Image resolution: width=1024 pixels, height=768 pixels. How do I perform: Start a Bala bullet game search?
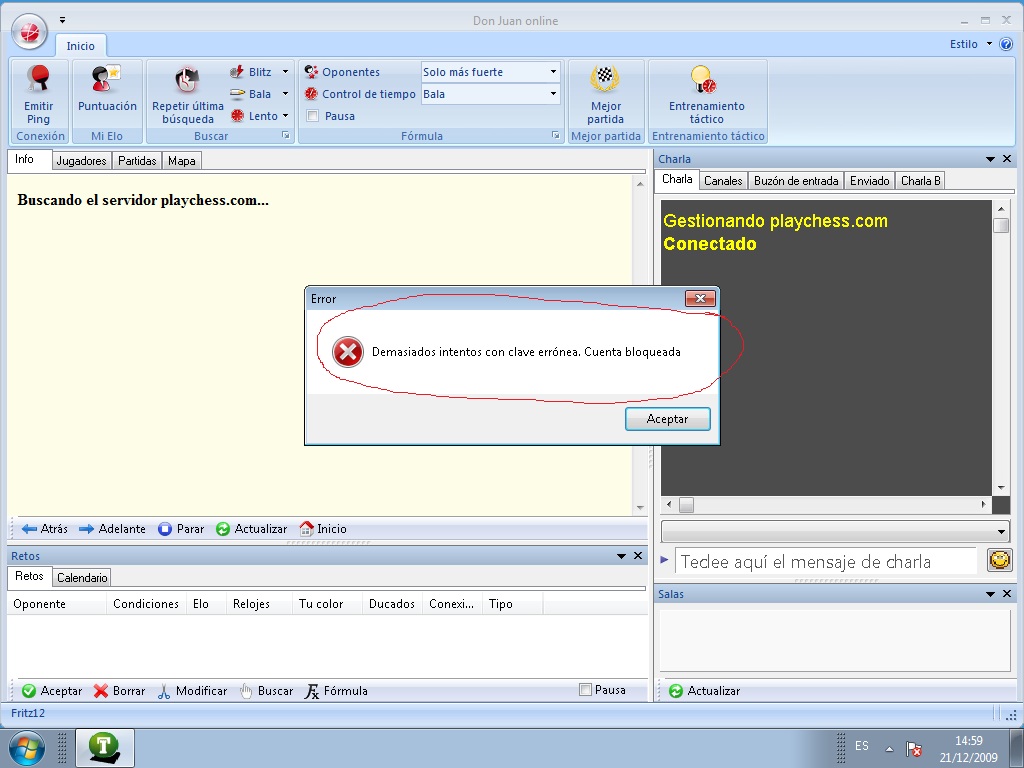tap(251, 94)
